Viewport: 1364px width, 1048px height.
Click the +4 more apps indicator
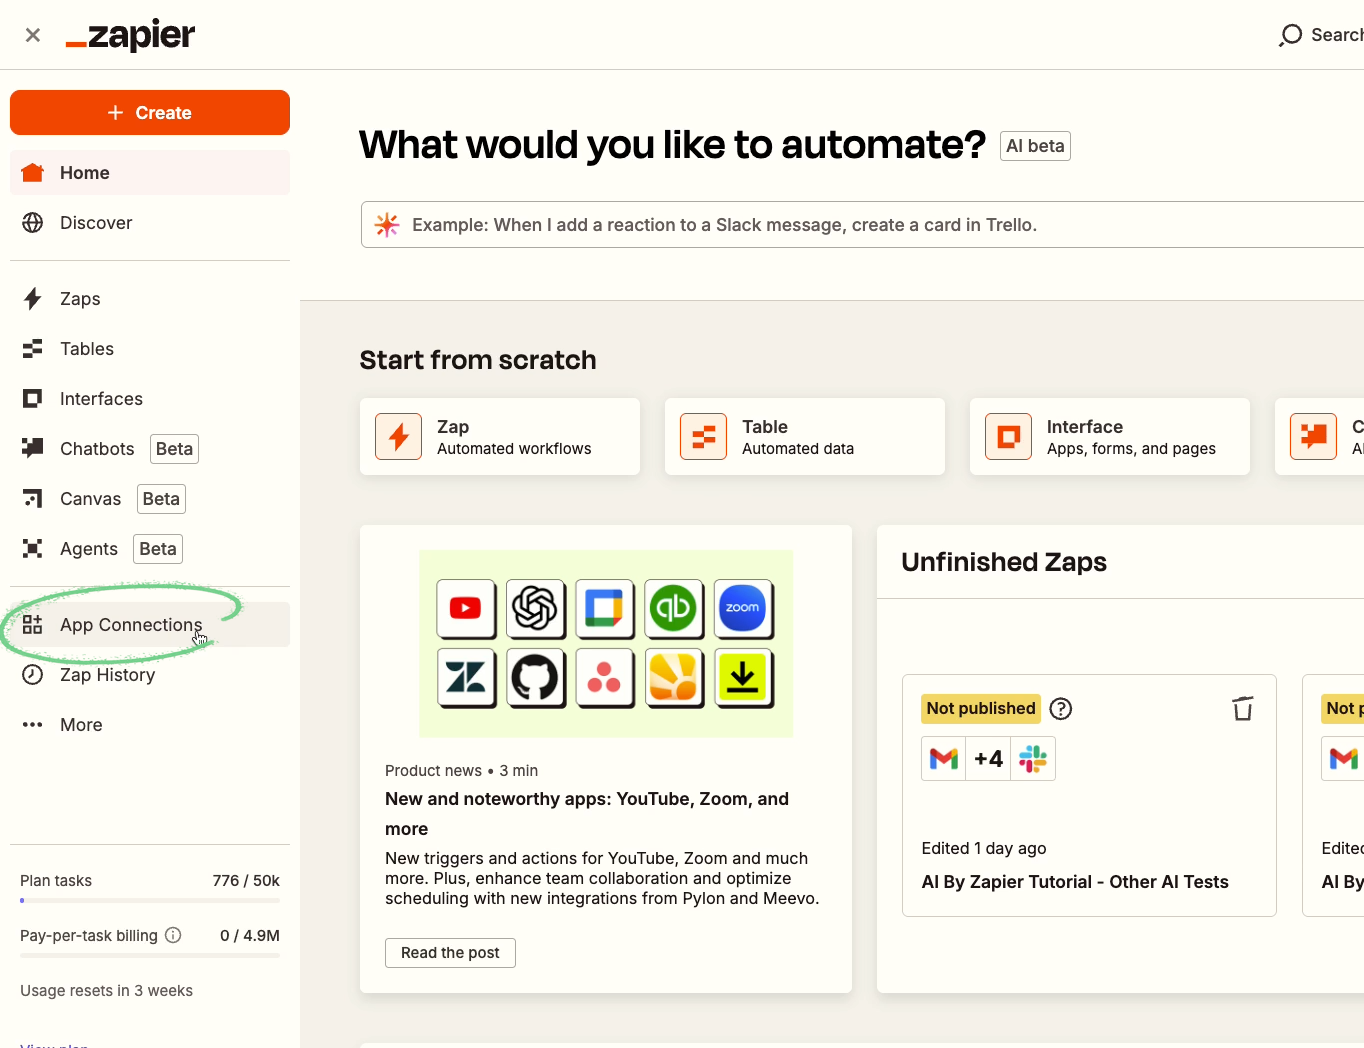tap(988, 759)
